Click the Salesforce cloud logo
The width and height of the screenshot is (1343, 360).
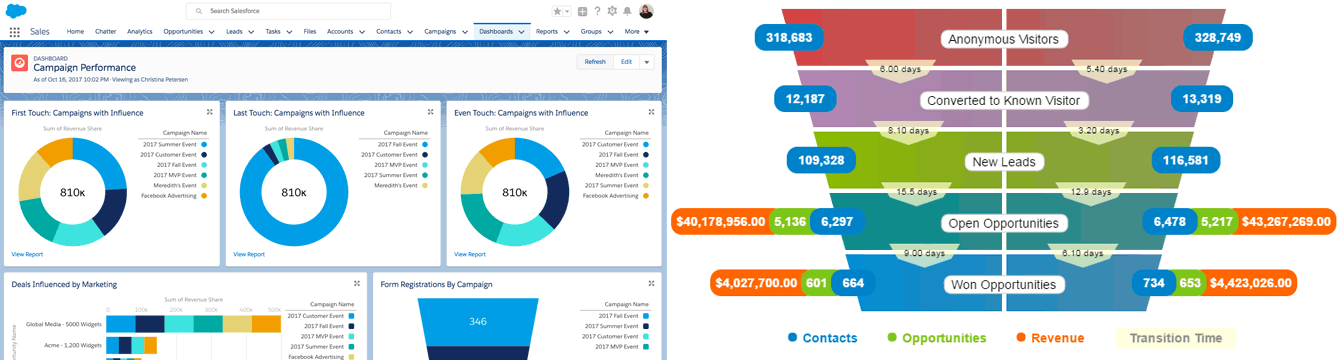[15, 10]
